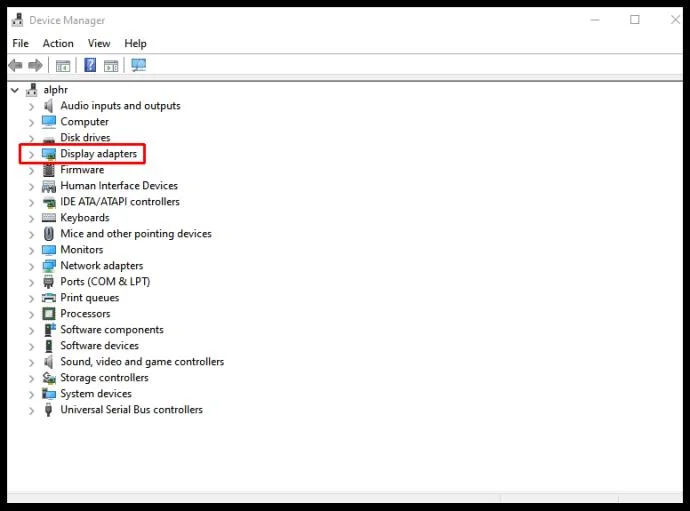Click the Display adapters icon
Image resolution: width=690 pixels, height=511 pixels.
[x=49, y=154]
